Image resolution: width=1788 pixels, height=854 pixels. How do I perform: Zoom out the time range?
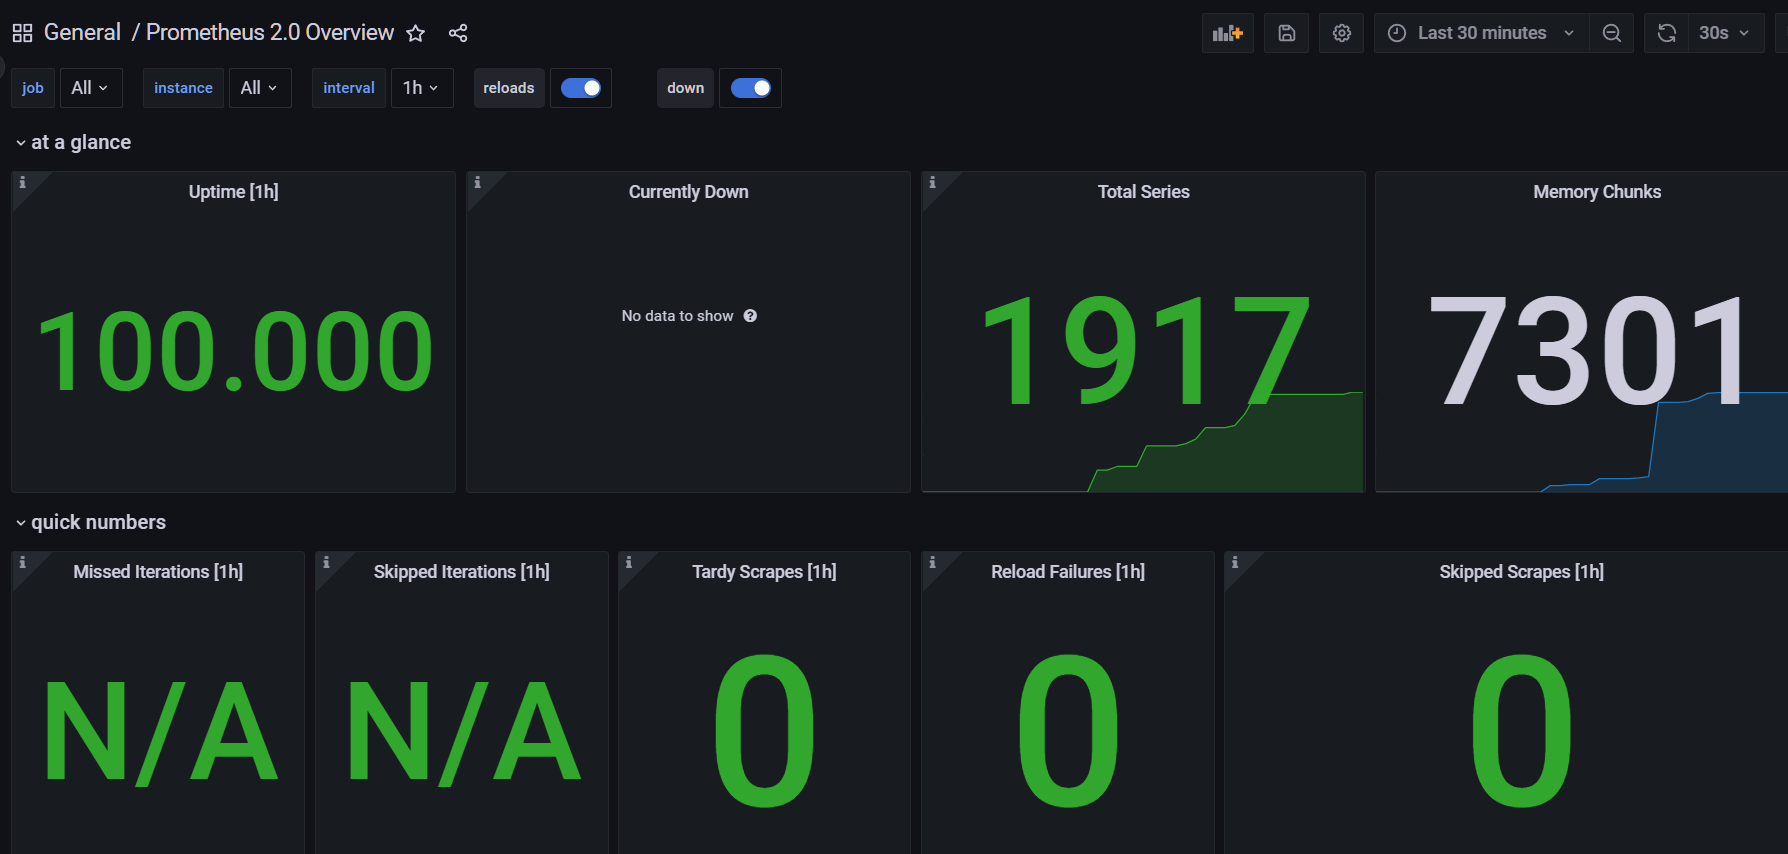coord(1612,33)
